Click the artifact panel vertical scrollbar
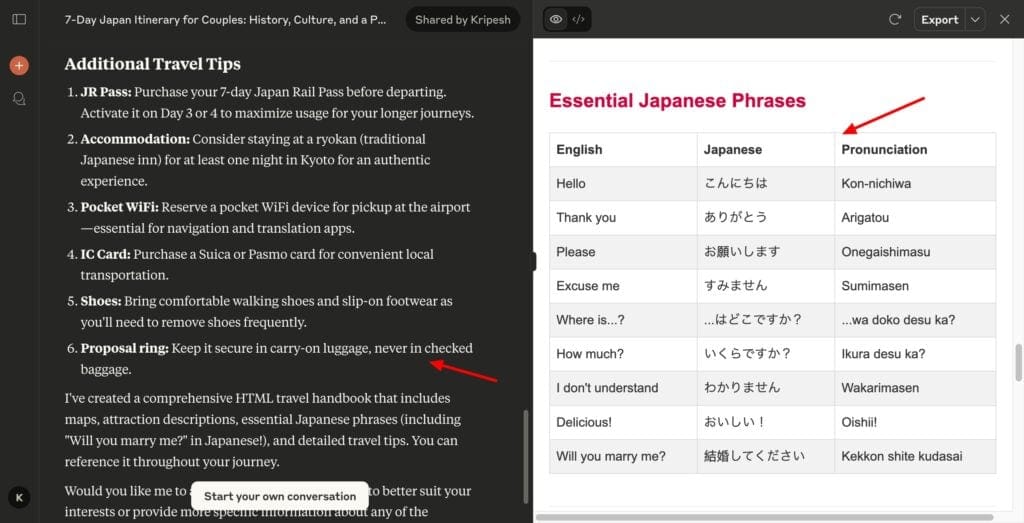Image resolution: width=1024 pixels, height=523 pixels. coord(1018,360)
